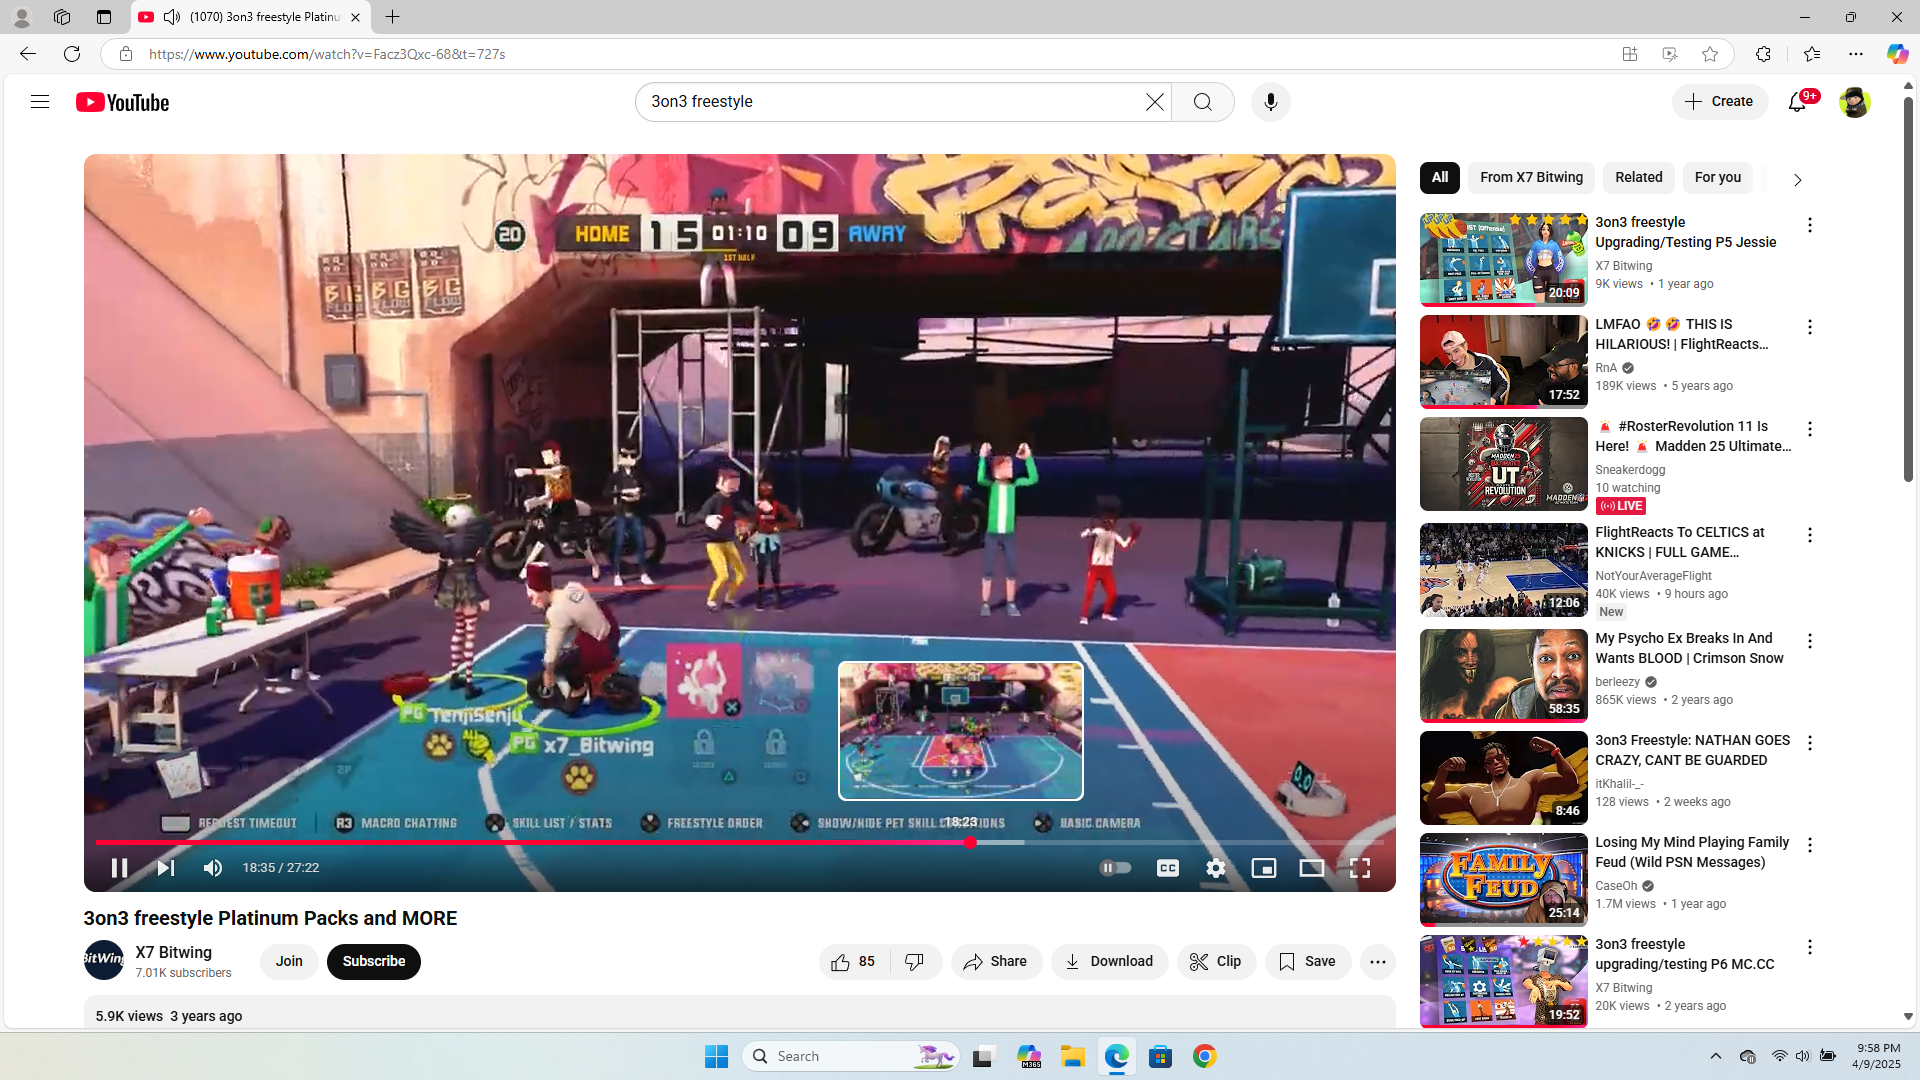Image resolution: width=1920 pixels, height=1080 pixels.
Task: Open browser extensions menu
Action: [1763, 54]
